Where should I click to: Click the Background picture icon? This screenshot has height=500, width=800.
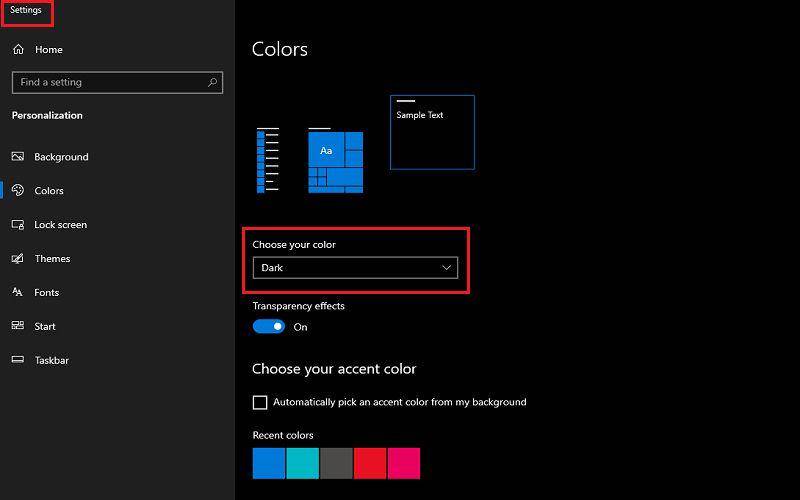point(18,157)
